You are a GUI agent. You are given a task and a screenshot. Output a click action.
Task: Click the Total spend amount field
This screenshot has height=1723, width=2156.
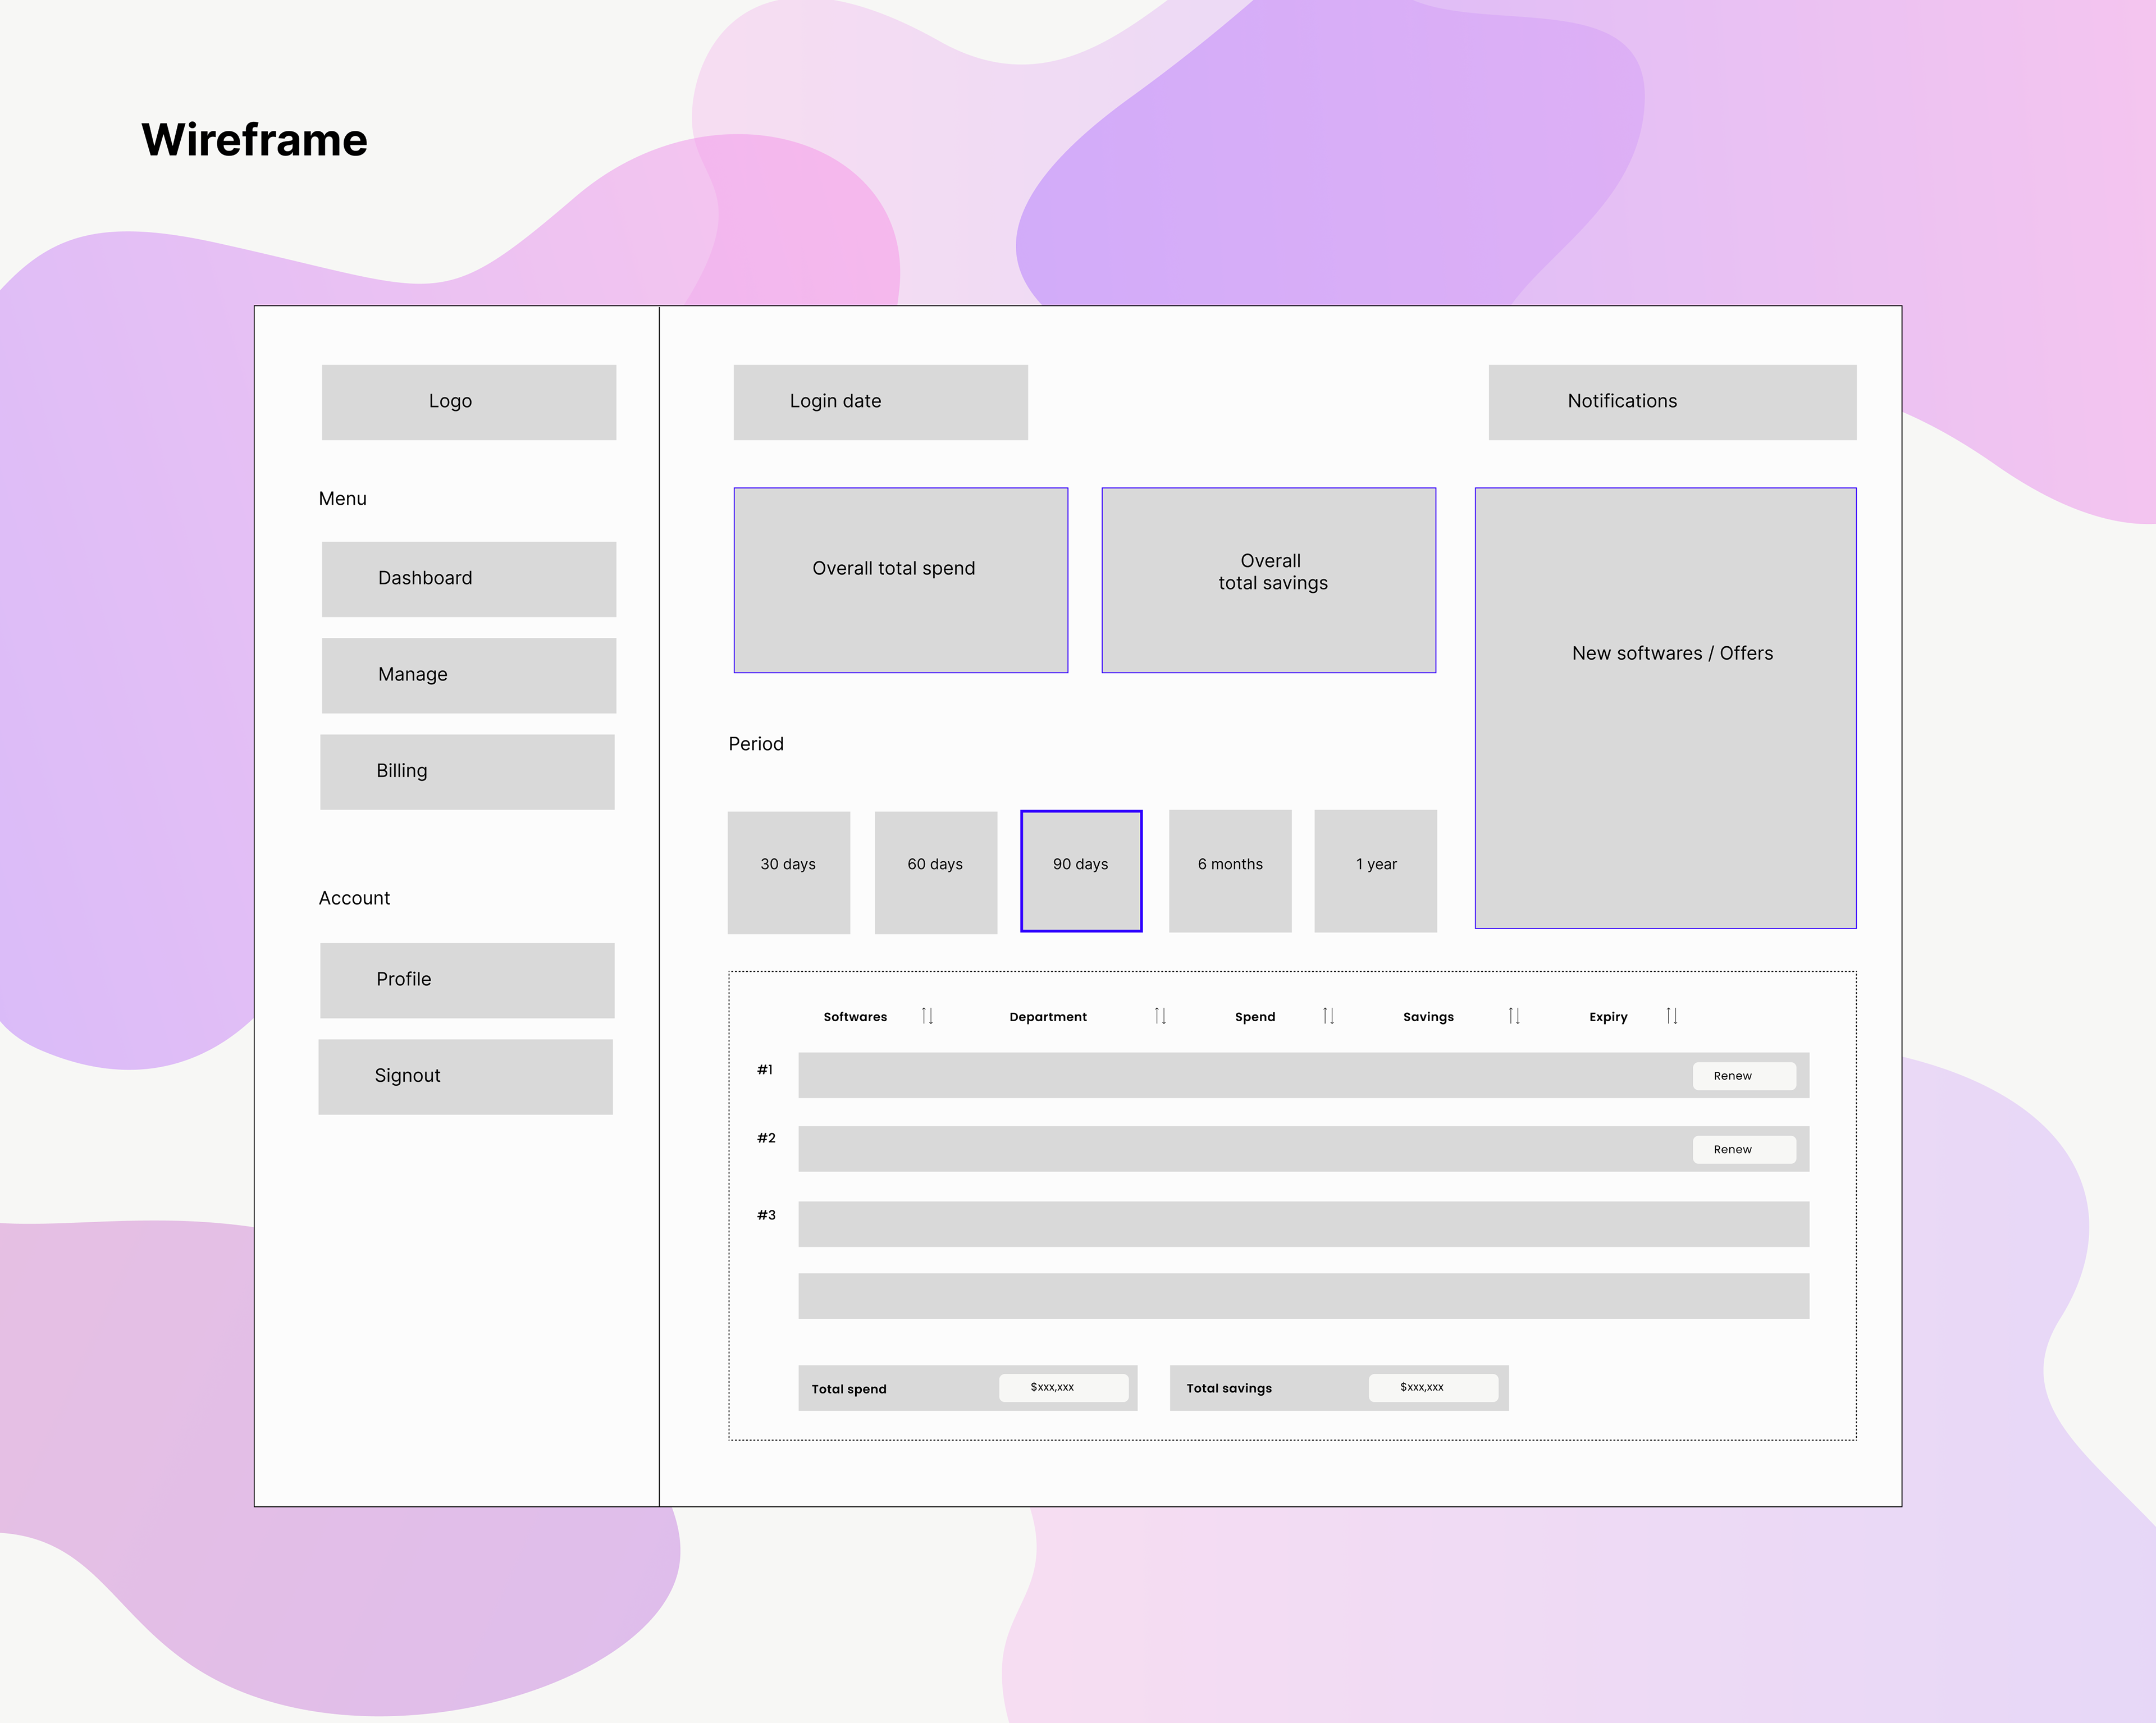click(1063, 1387)
